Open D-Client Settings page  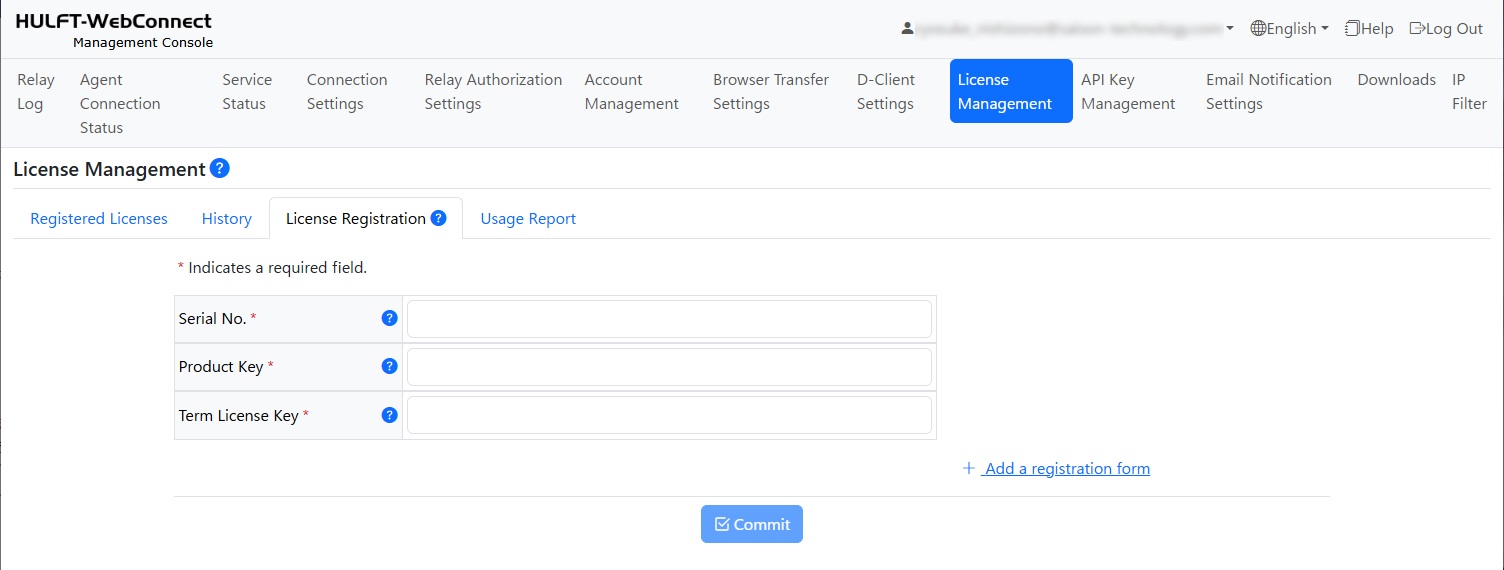click(886, 91)
